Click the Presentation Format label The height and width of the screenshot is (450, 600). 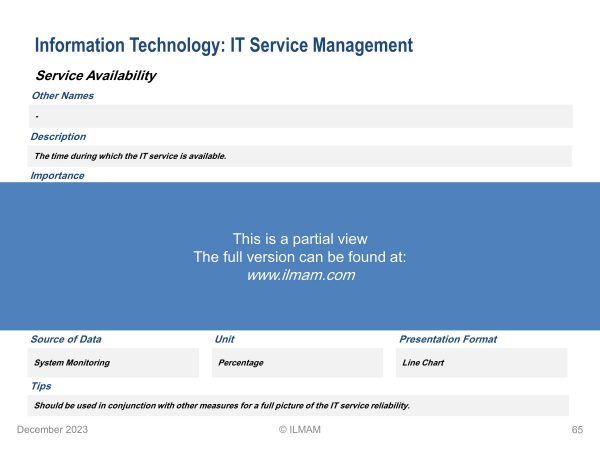(448, 339)
